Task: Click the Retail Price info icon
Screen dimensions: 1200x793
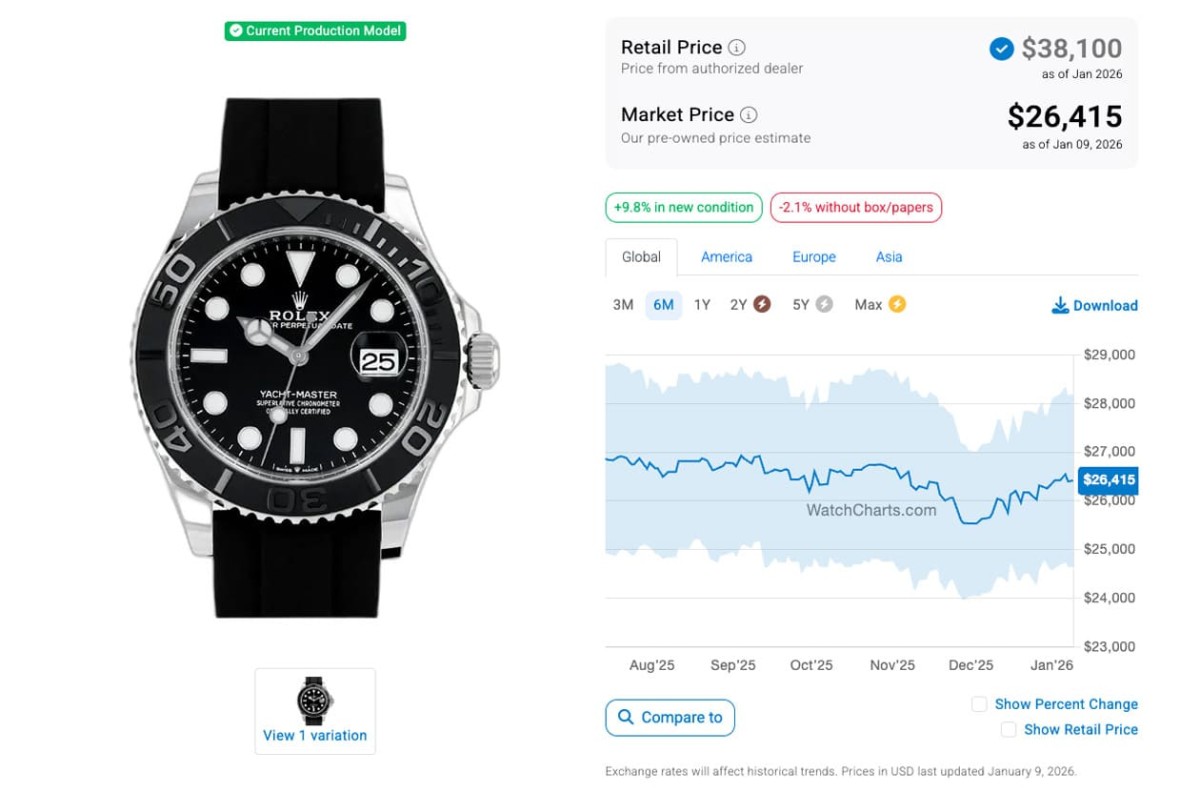Action: [x=737, y=47]
